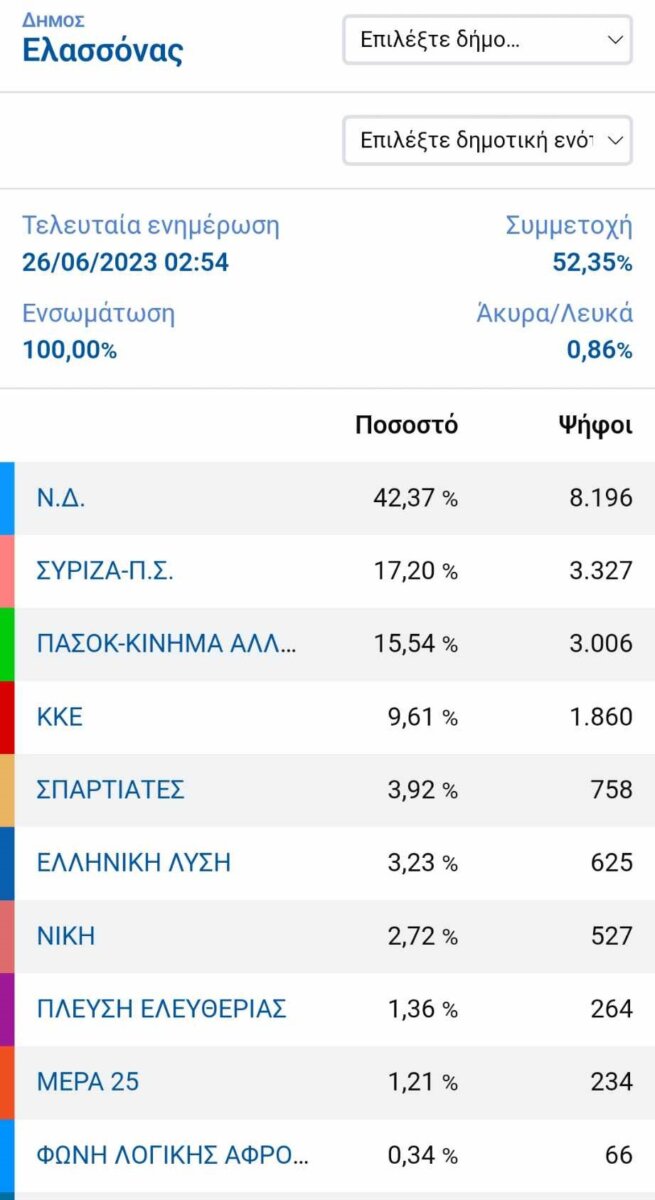Click the 'Ψήφοι' column header
Screen dimensions: 655x1200
[595, 425]
